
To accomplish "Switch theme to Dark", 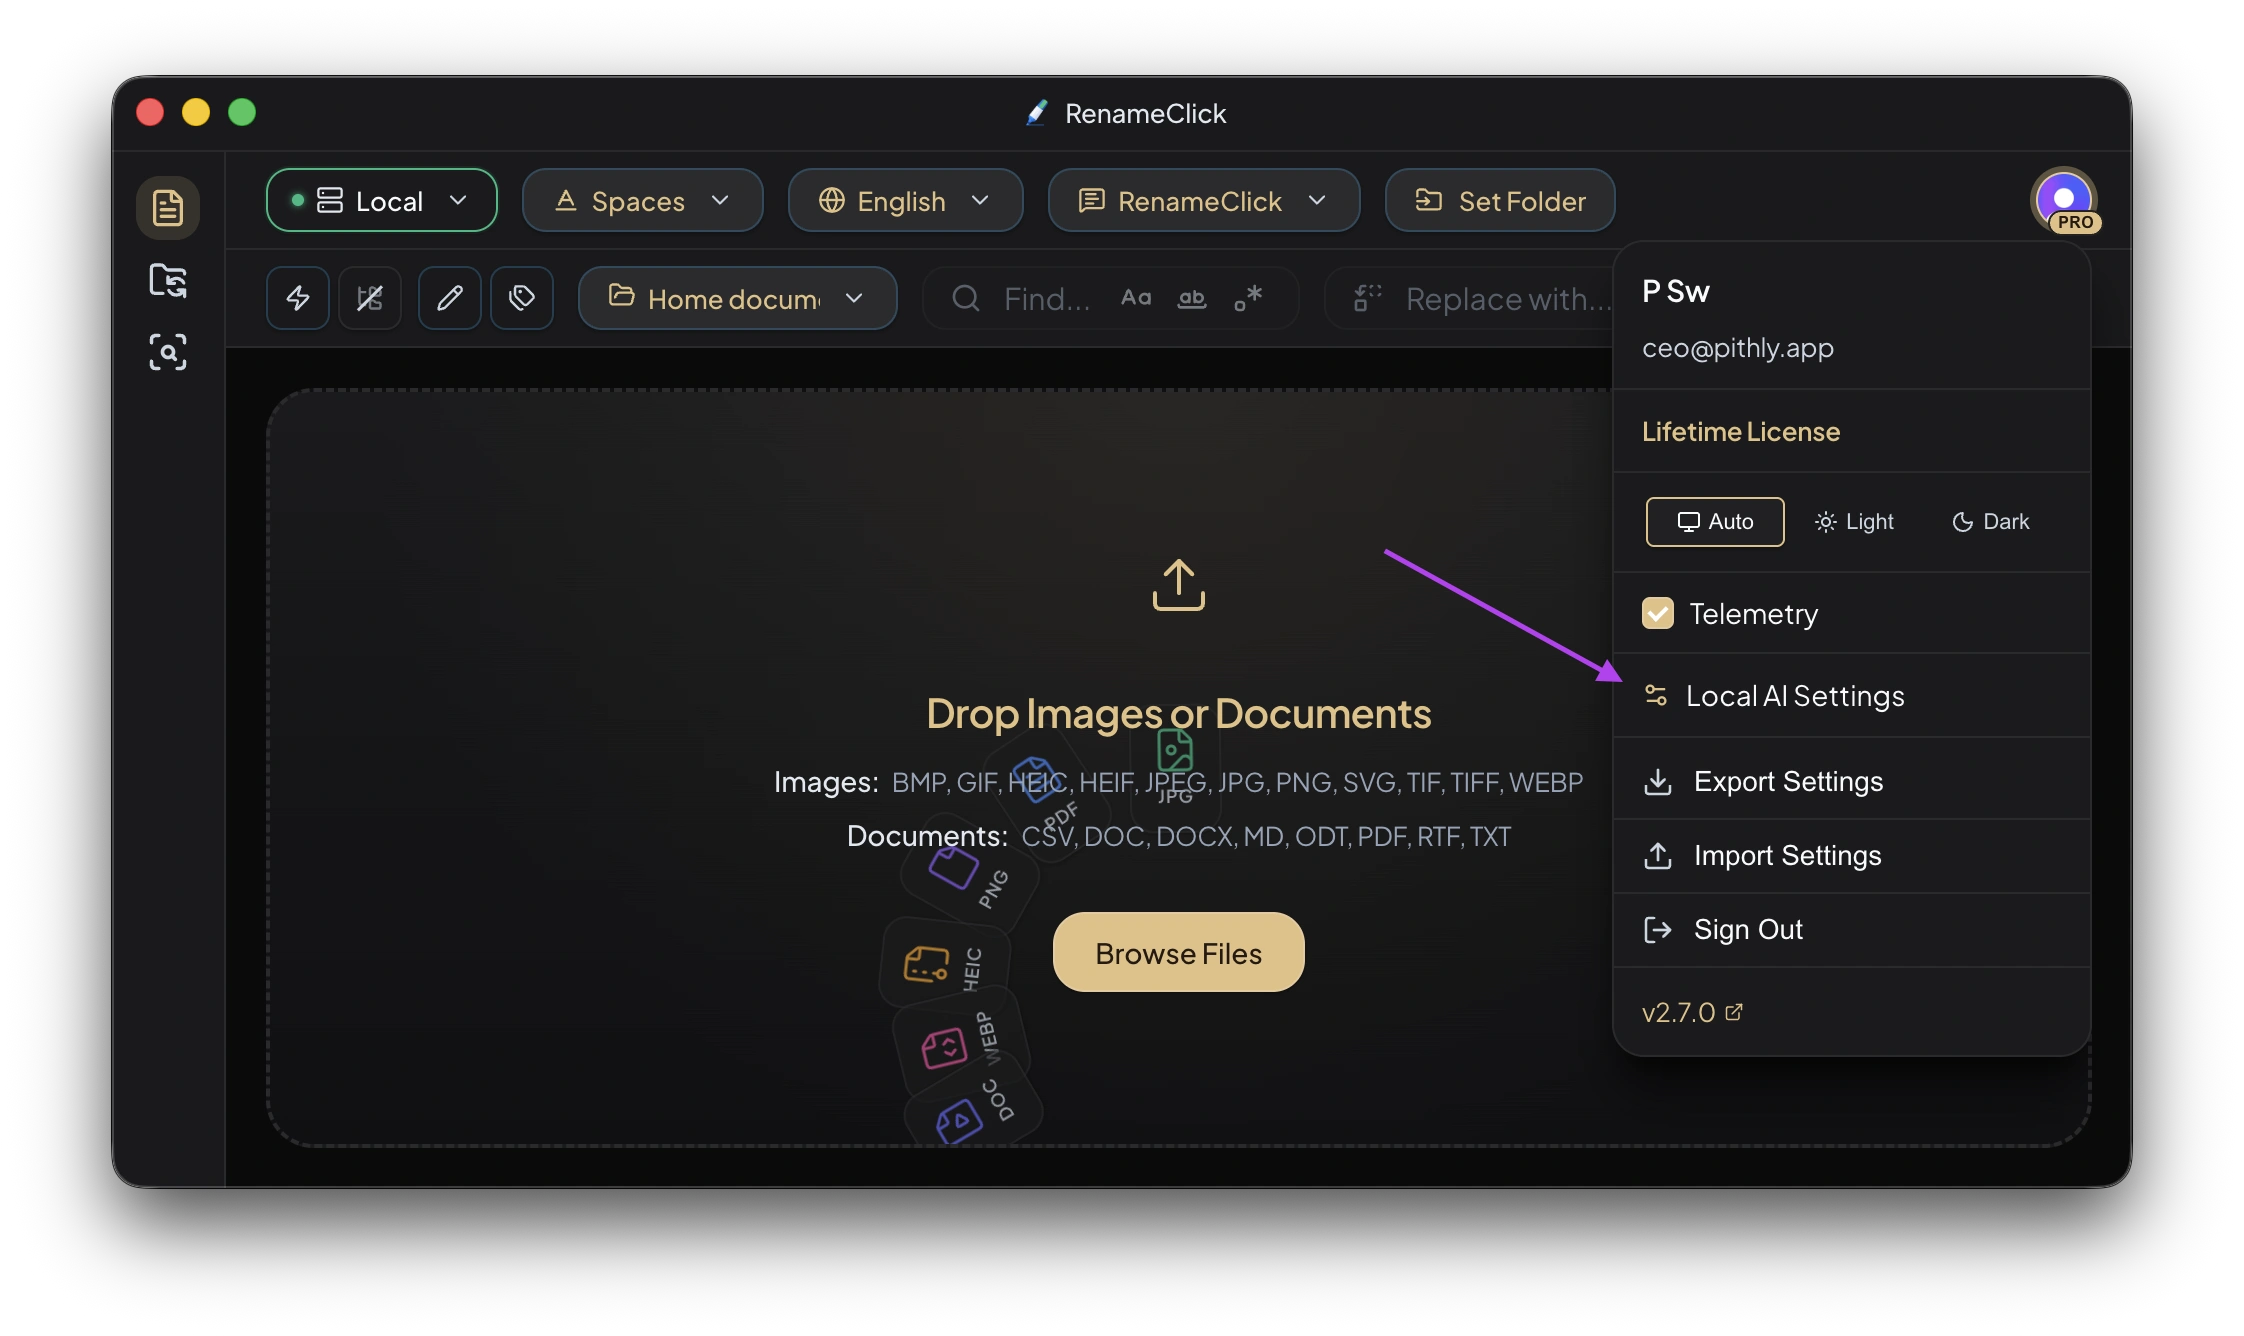I will coord(1990,522).
